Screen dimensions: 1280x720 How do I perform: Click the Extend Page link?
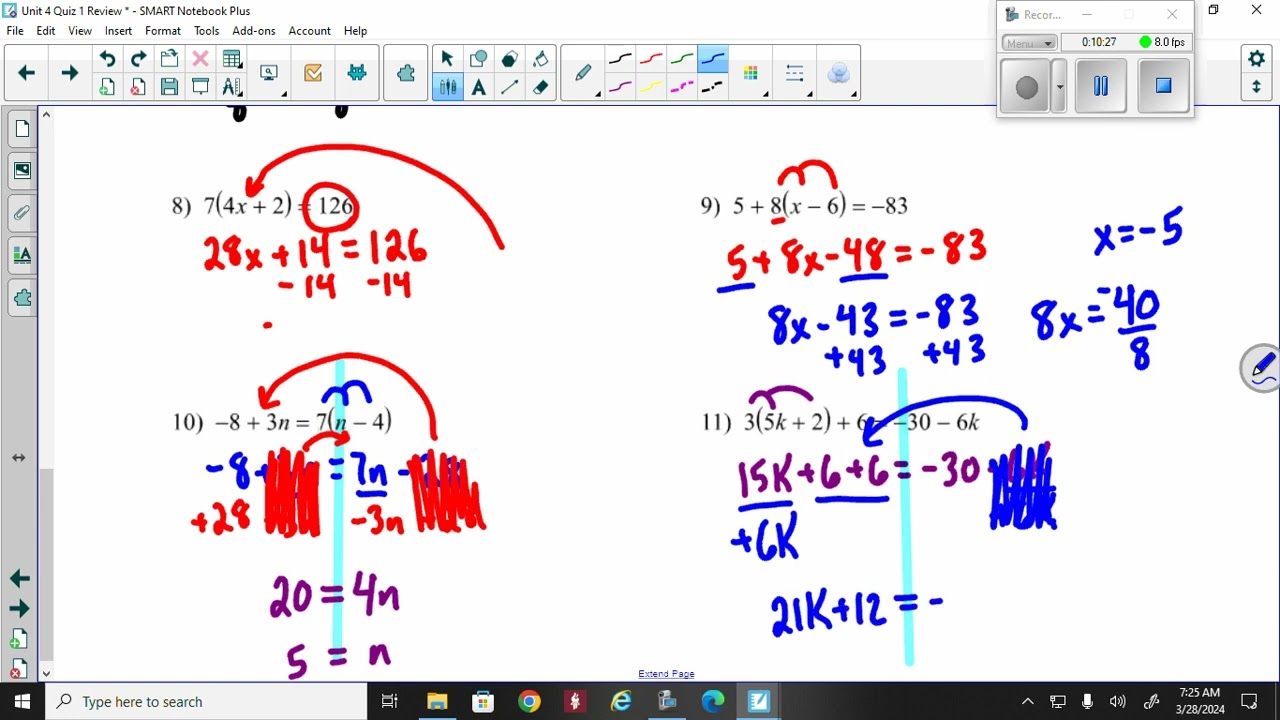666,674
